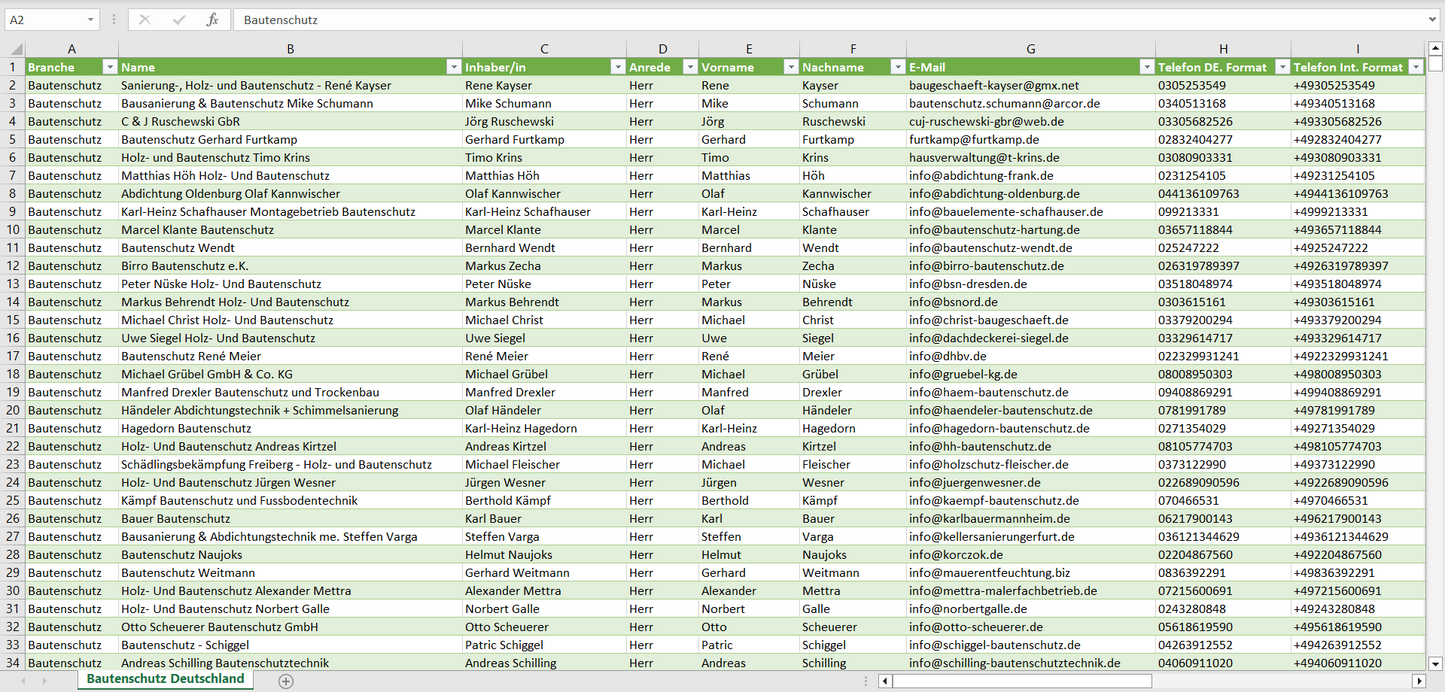
Task: Select row 15 header
Action: [x=13, y=320]
